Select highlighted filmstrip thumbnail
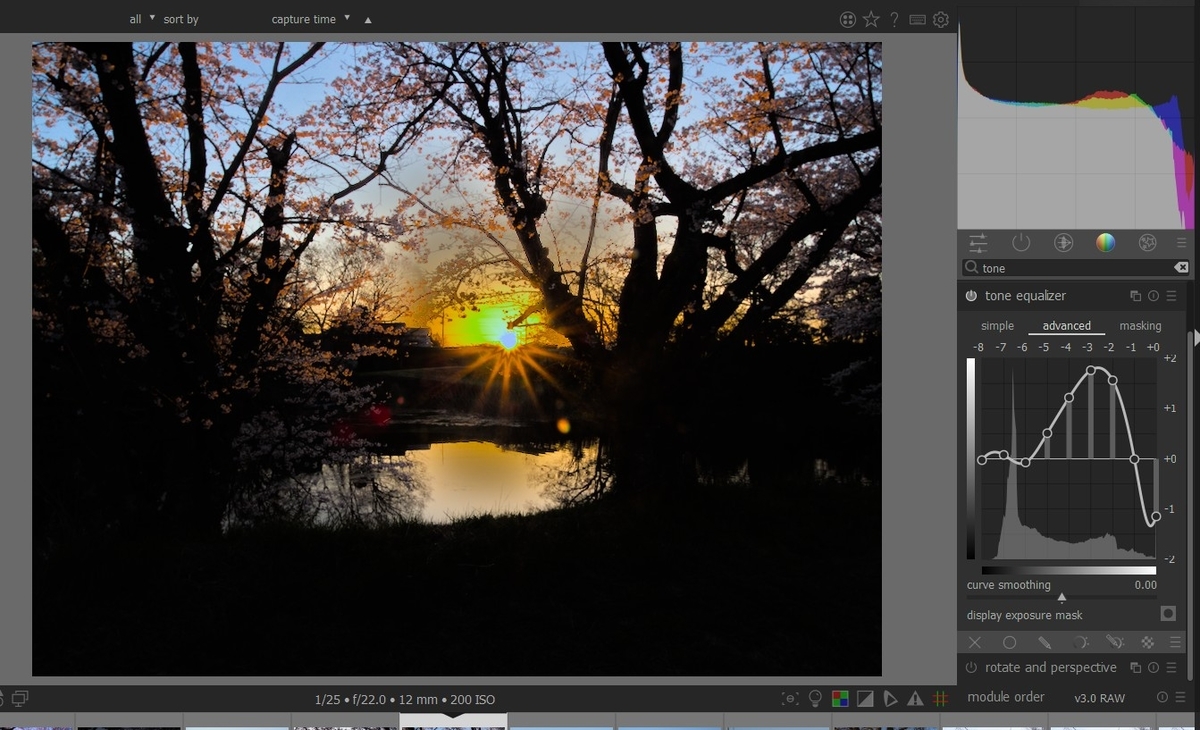 pos(453,721)
